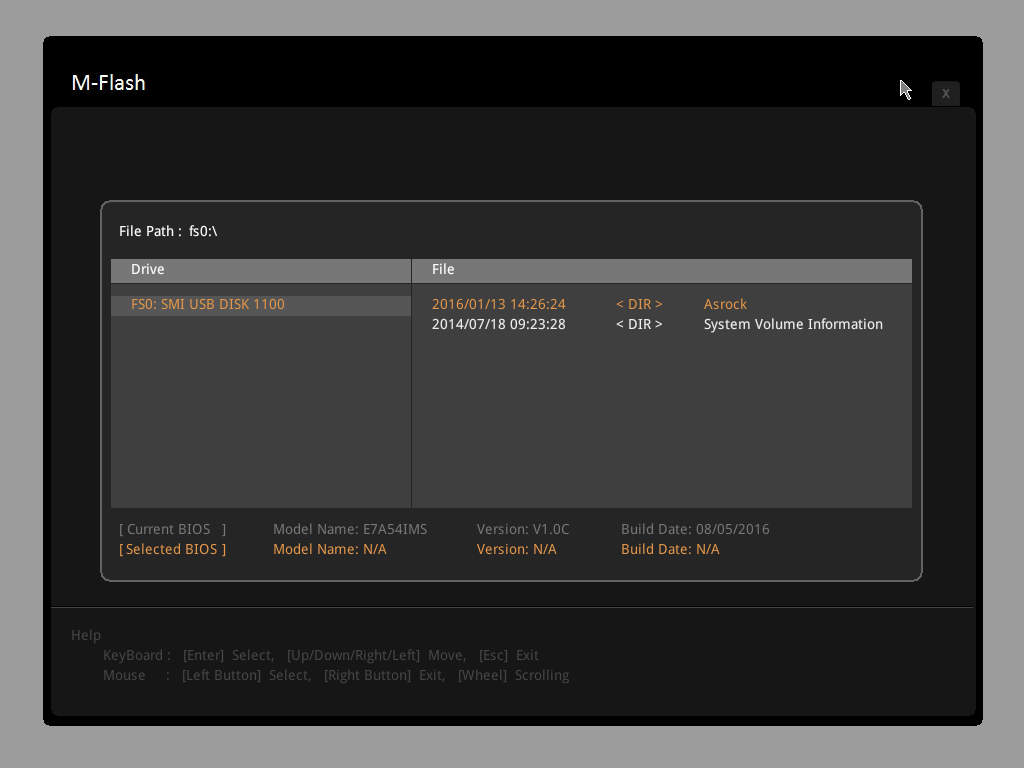Click the M-Flash title text
Viewport: 1024px width, 768px height.
[x=108, y=83]
